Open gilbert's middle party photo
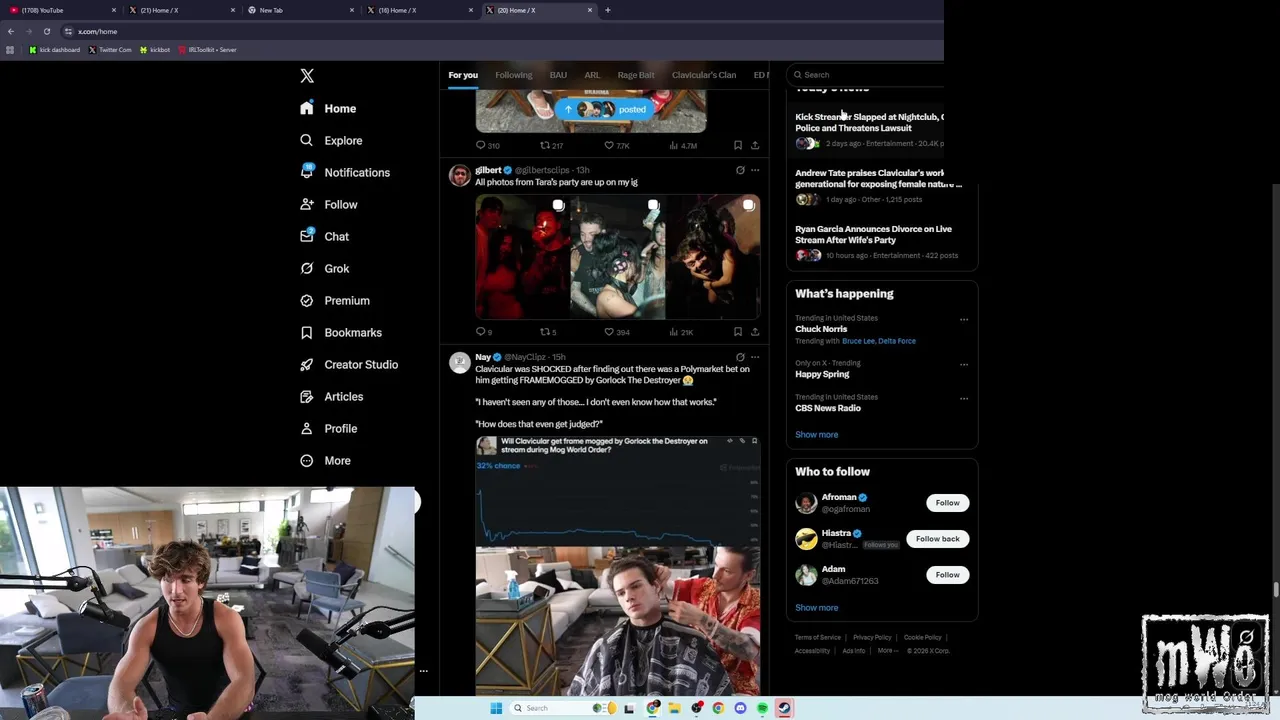1280x720 pixels. 617,257
